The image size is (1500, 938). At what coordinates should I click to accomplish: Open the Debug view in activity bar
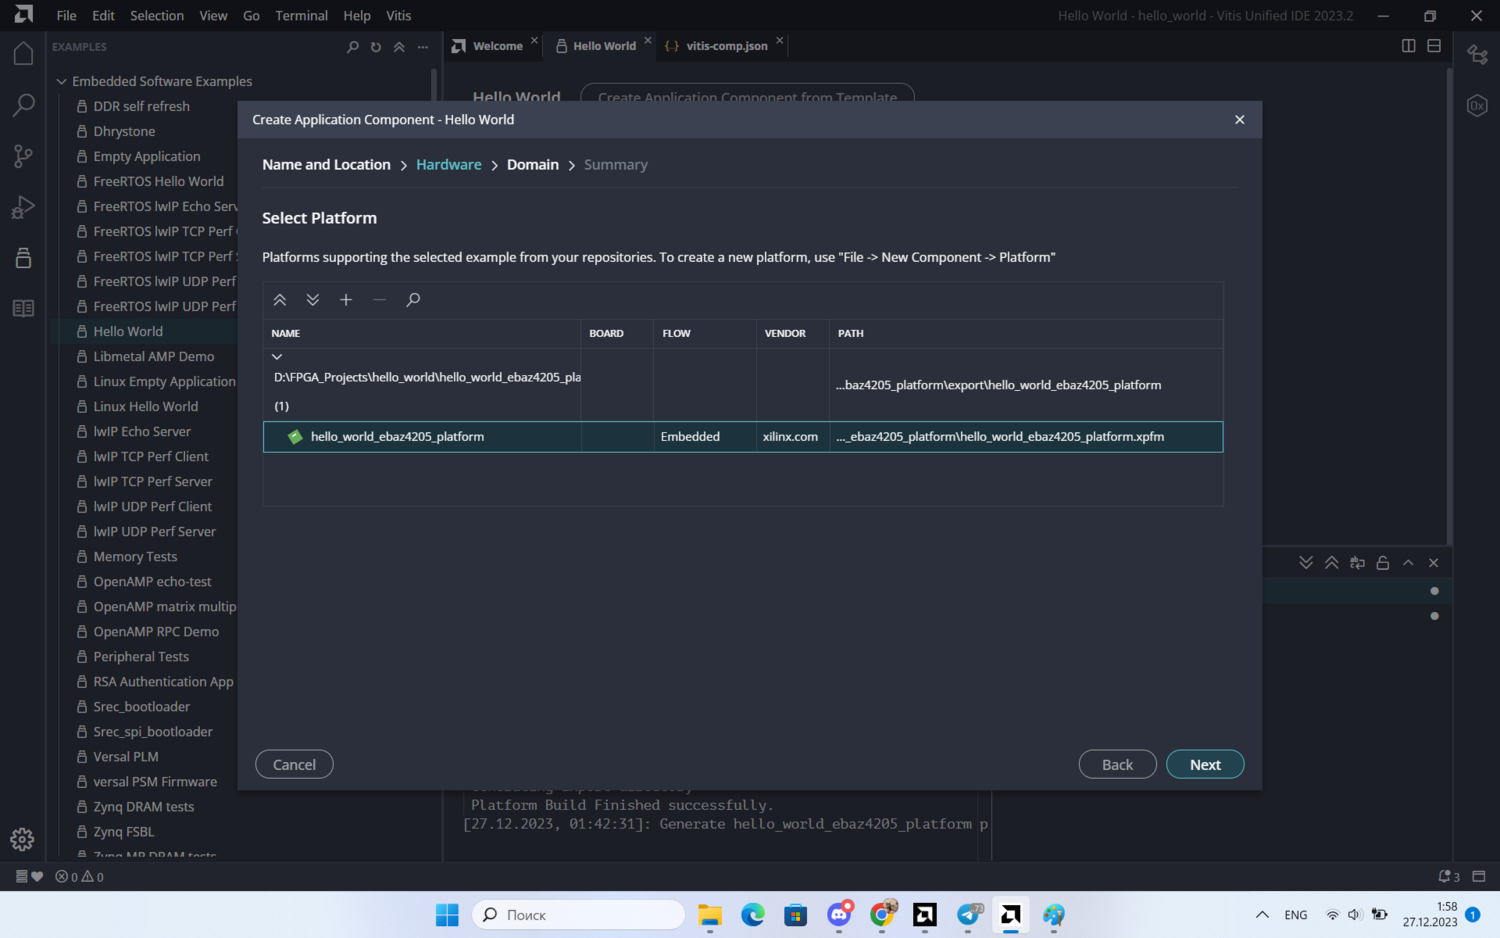pos(23,207)
